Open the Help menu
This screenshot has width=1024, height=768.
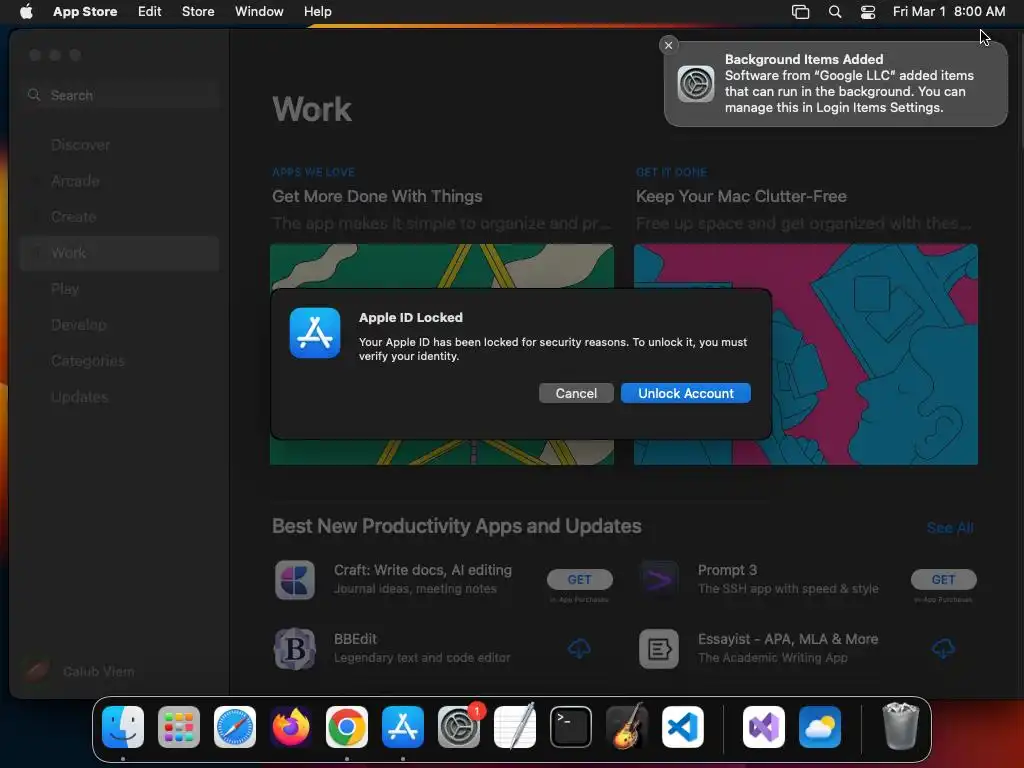[x=317, y=12]
